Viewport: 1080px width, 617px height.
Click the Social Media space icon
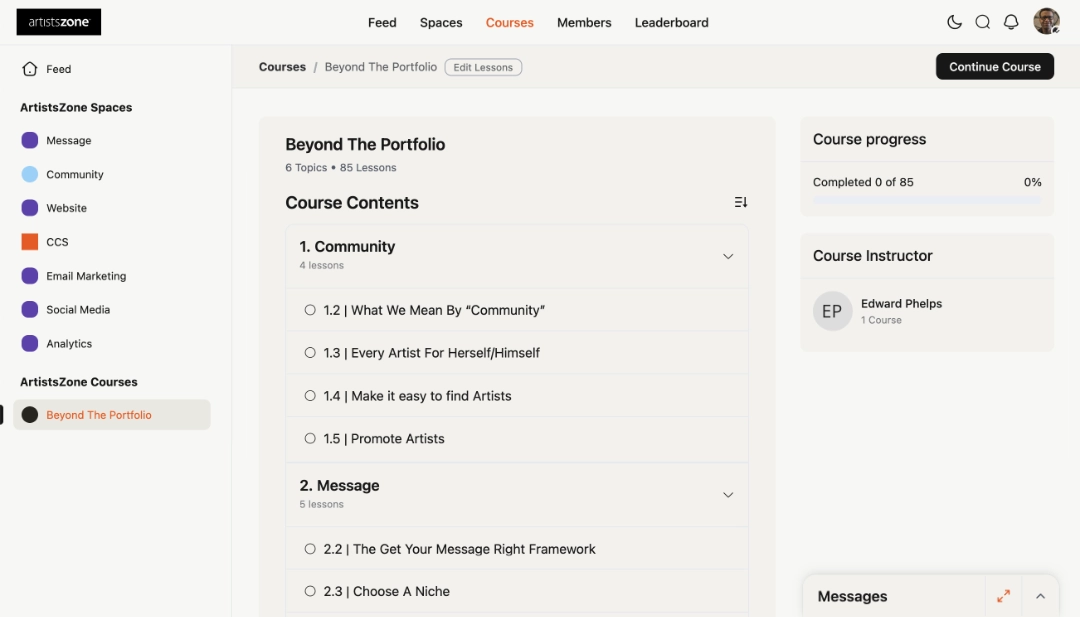tap(30, 309)
